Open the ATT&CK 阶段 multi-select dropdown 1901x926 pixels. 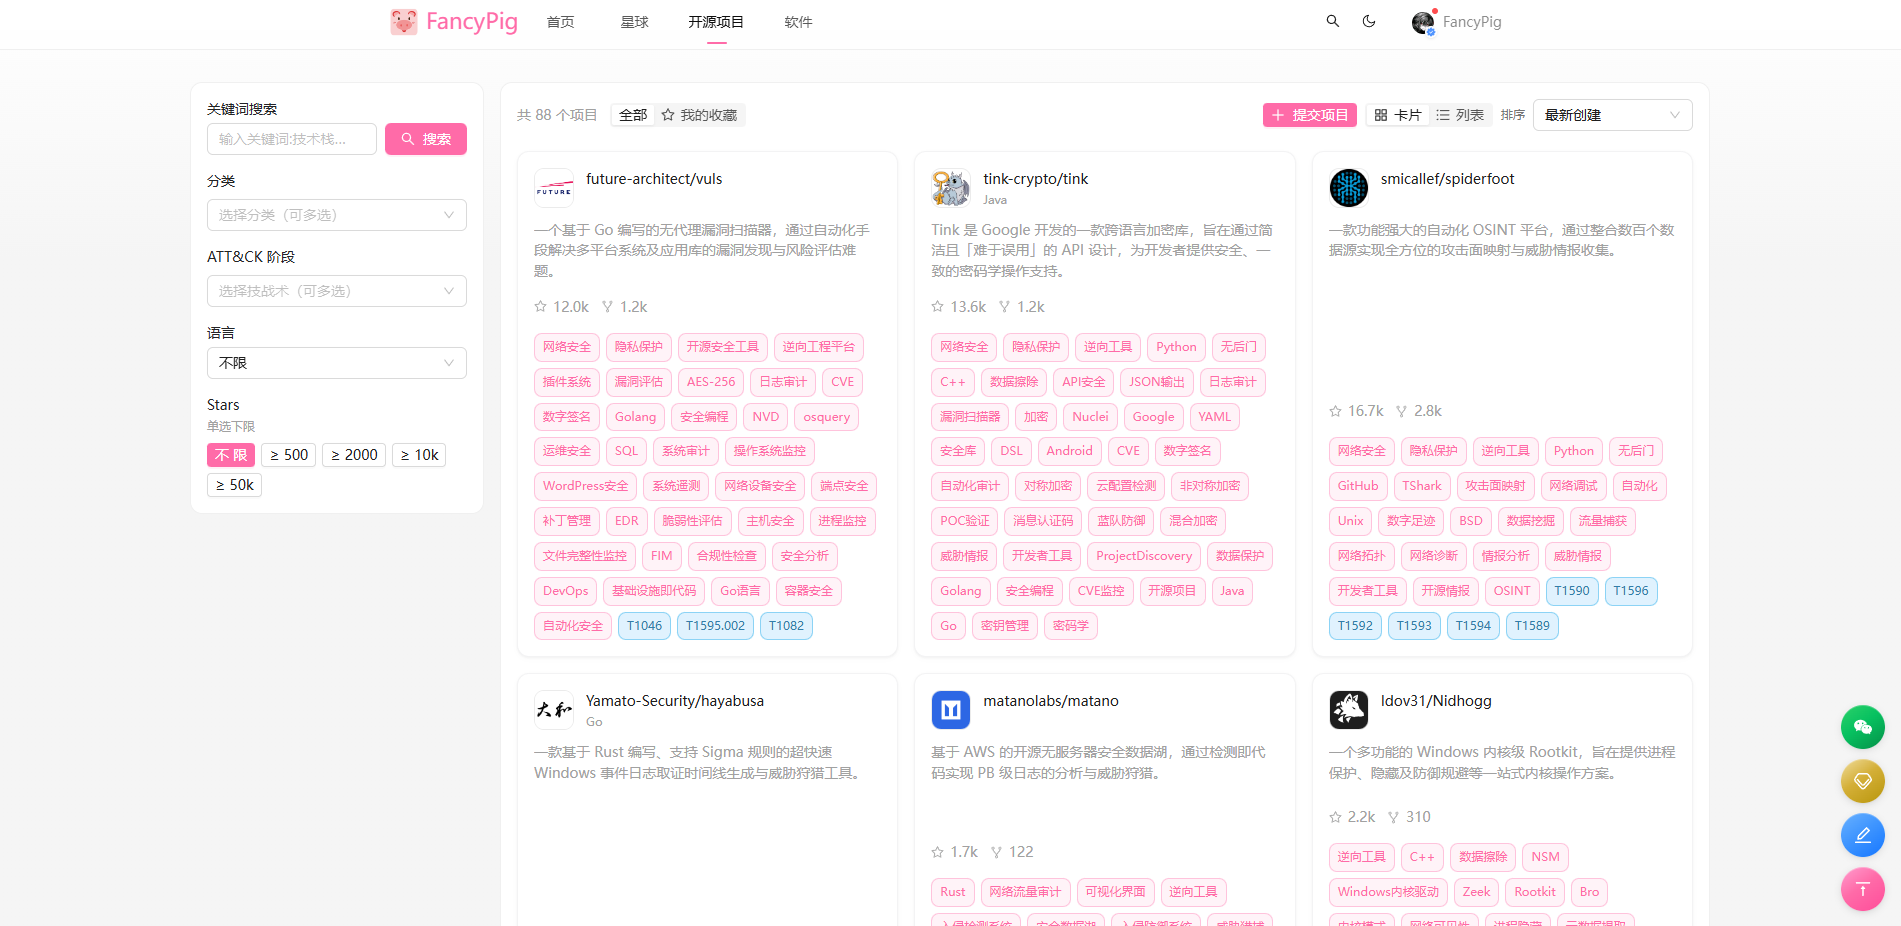coord(337,291)
